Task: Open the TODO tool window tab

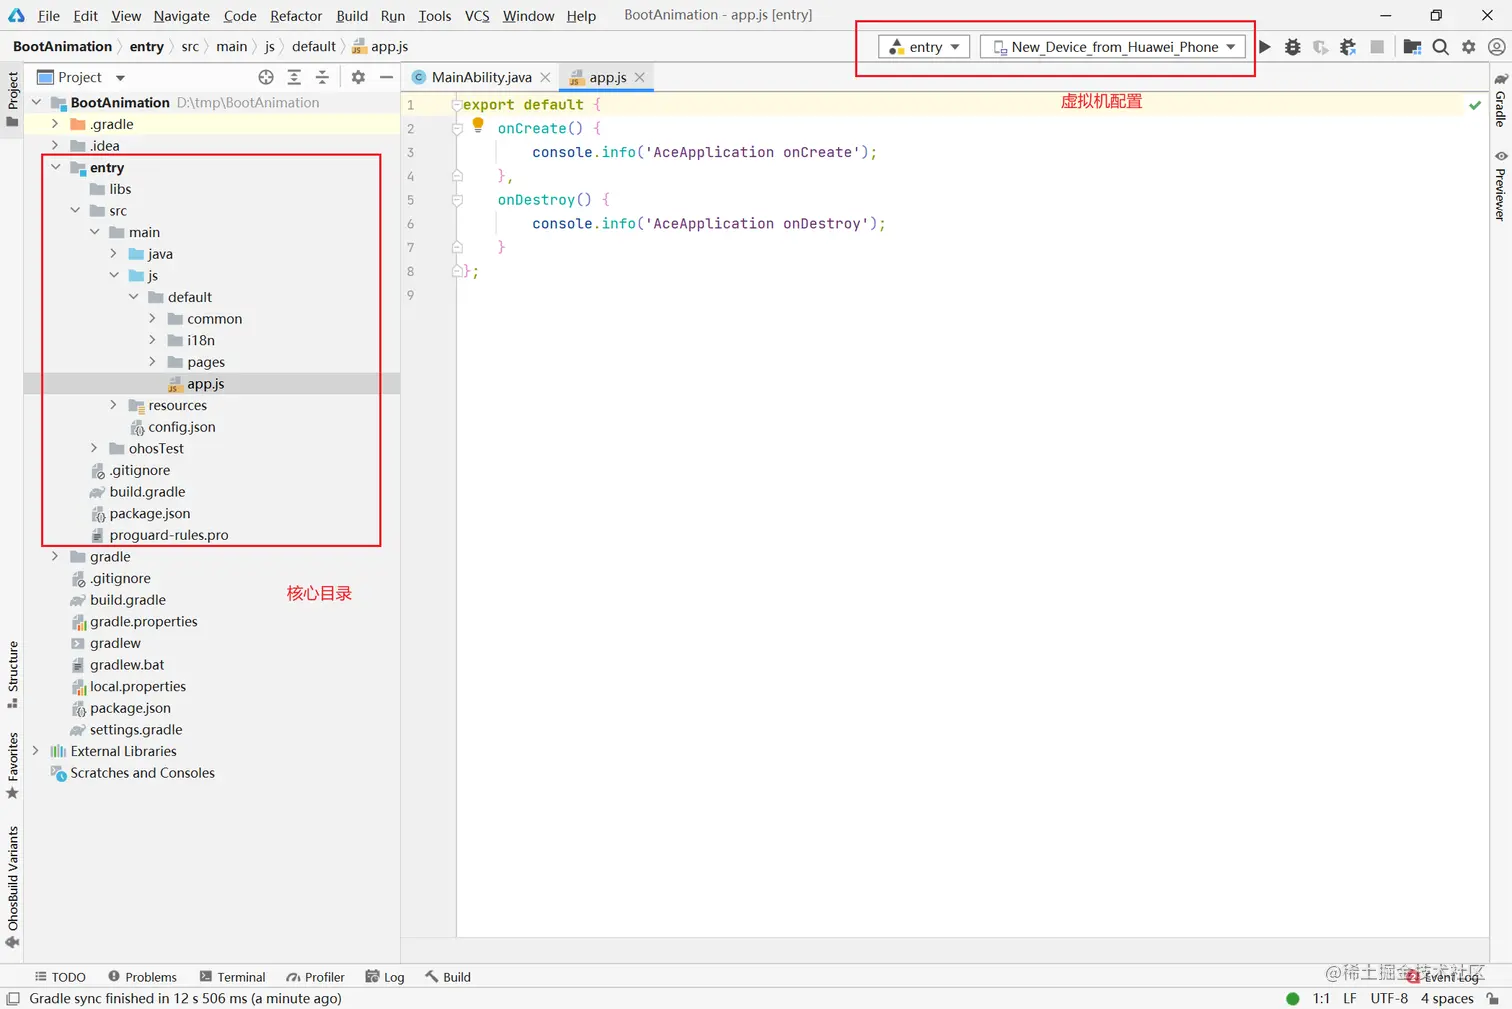Action: [60, 977]
